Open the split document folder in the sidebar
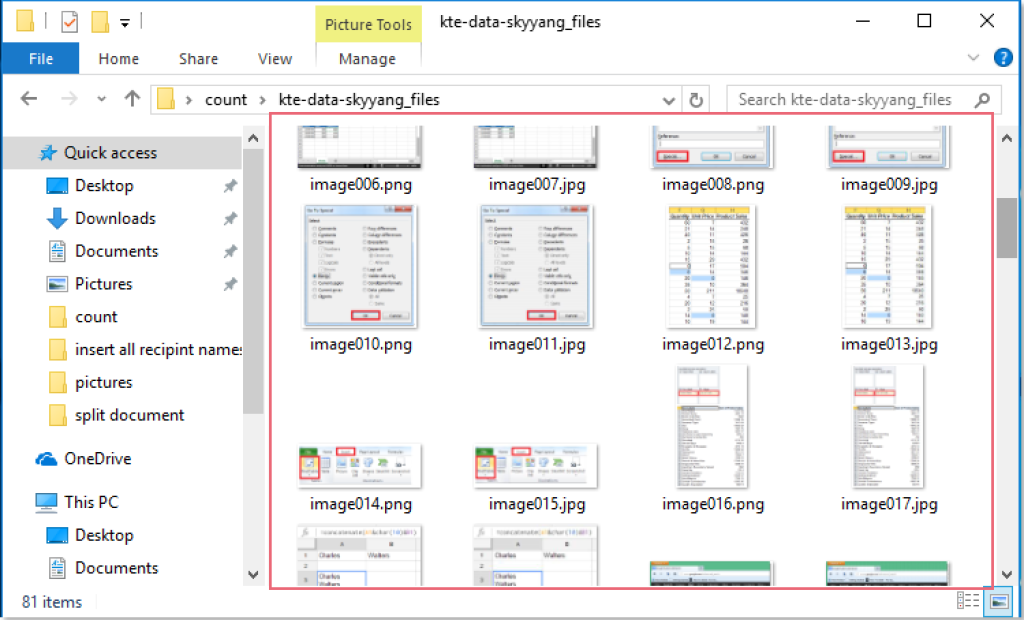 (129, 415)
